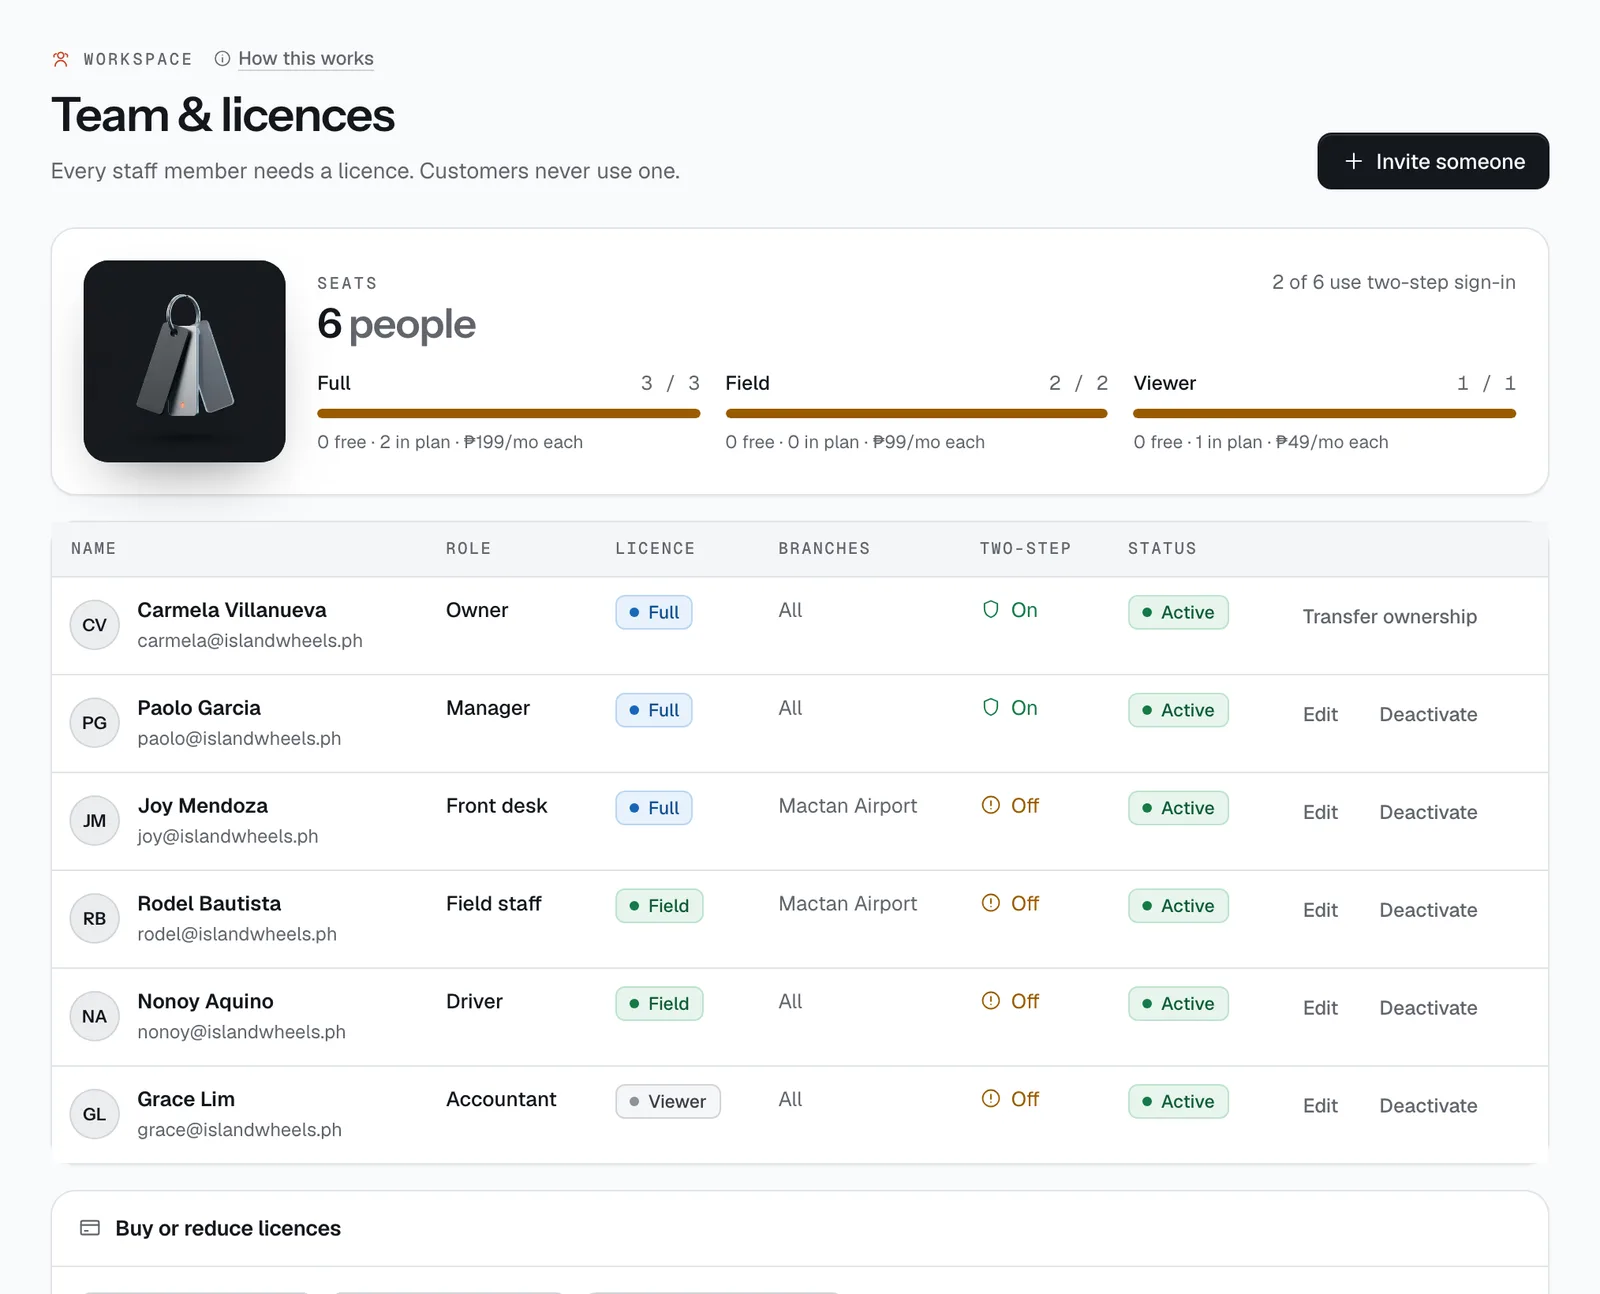The height and width of the screenshot is (1294, 1600).
Task: Deactivate Nonoy Aquino
Action: tap(1428, 1009)
